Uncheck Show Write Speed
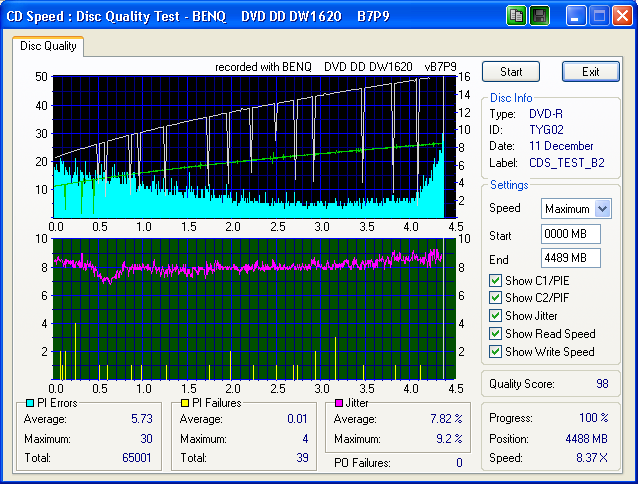 pos(496,352)
